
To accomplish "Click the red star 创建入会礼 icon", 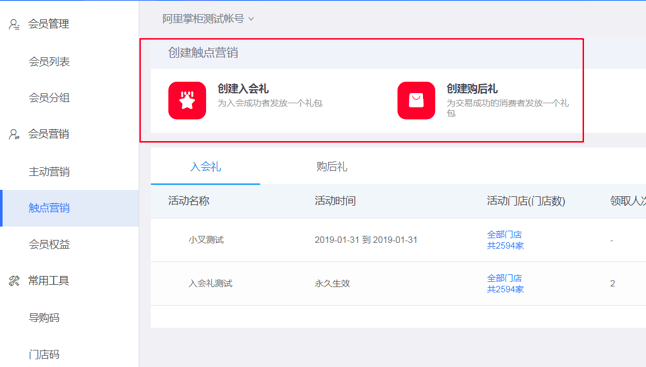I will 187,101.
